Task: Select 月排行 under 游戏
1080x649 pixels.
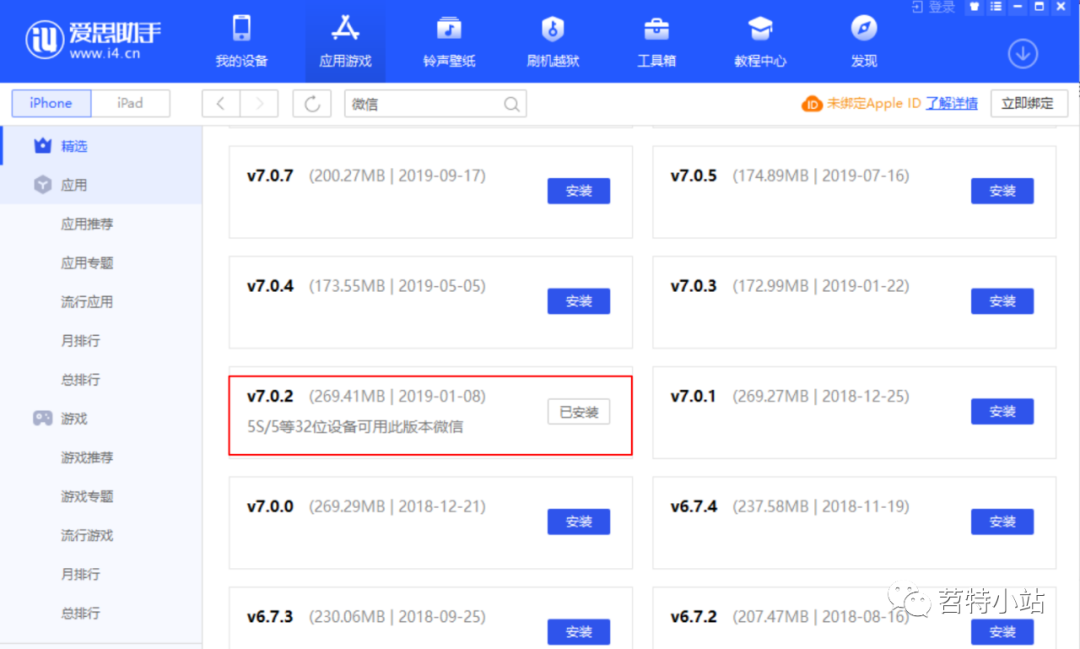Action: (81, 575)
